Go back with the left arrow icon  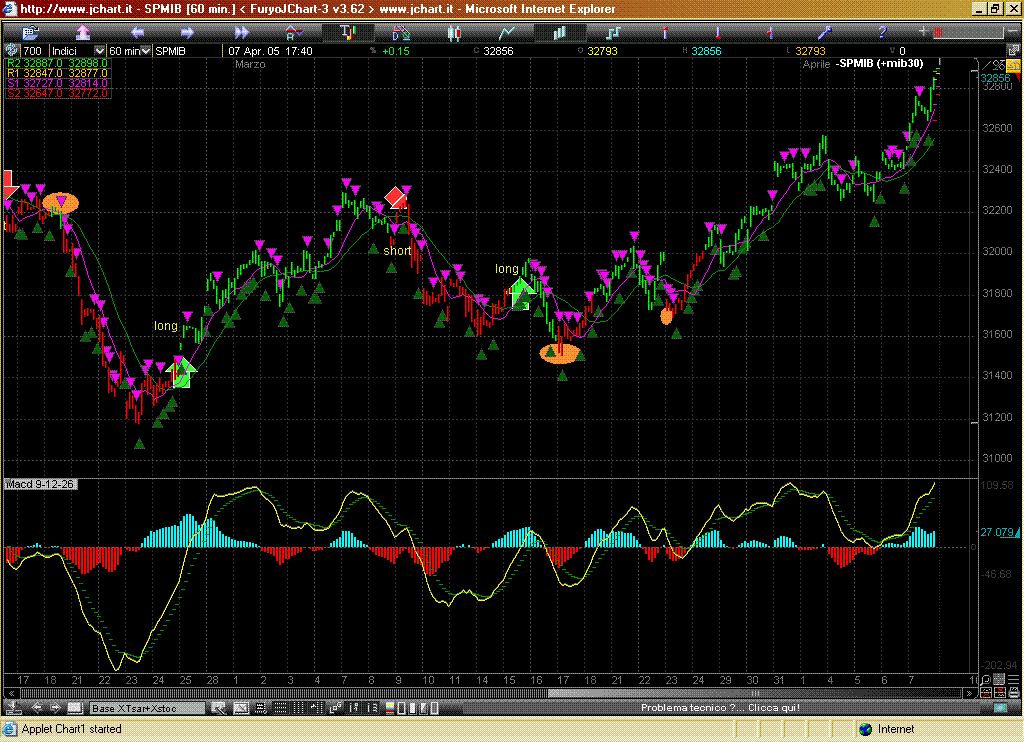click(136, 32)
